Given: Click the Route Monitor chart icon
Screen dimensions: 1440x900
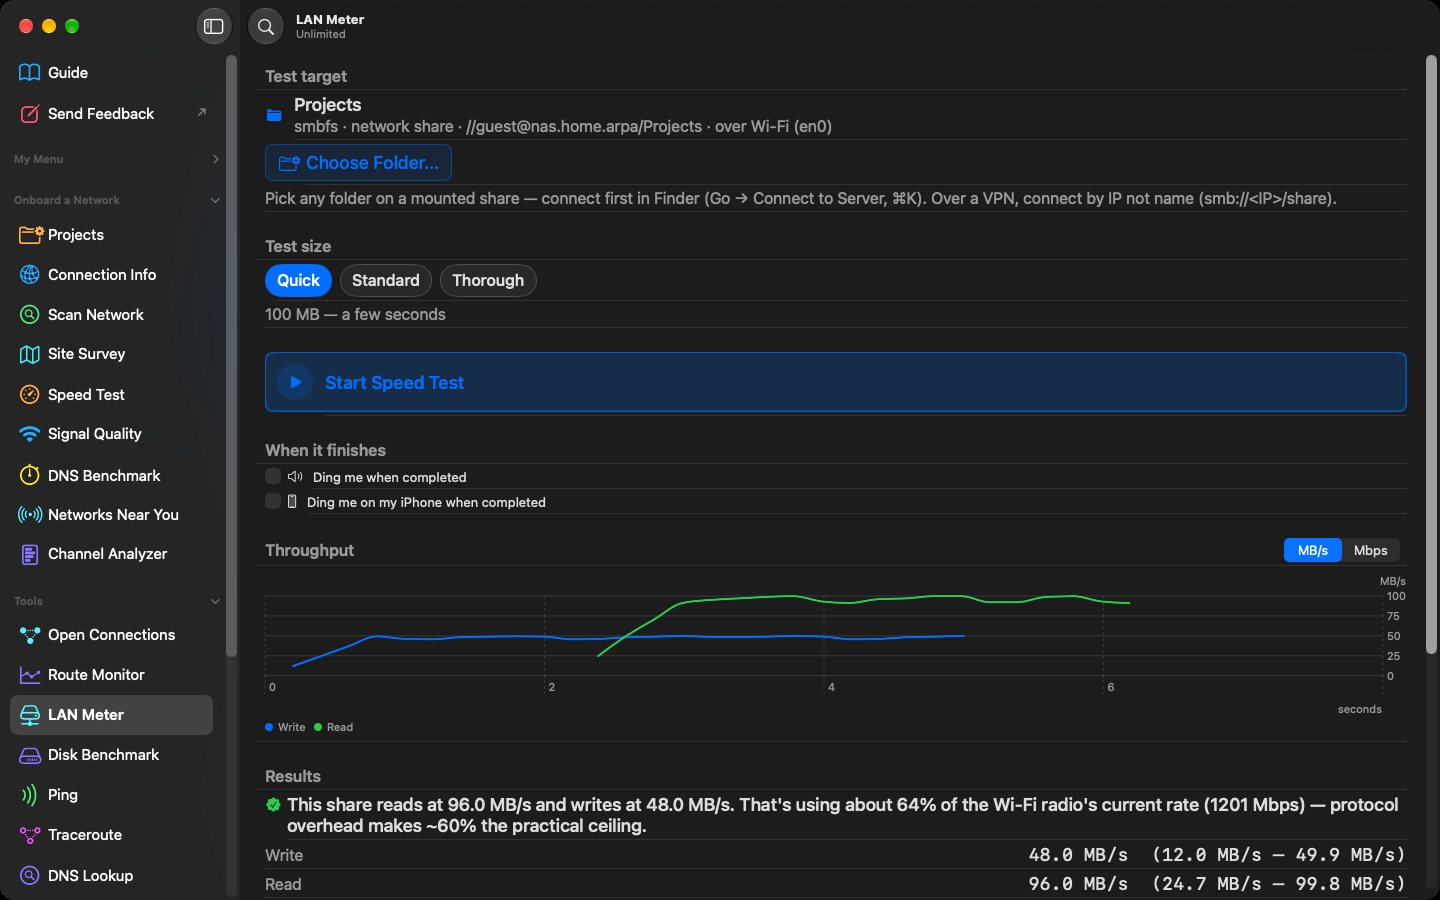Looking at the screenshot, I should [x=30, y=675].
